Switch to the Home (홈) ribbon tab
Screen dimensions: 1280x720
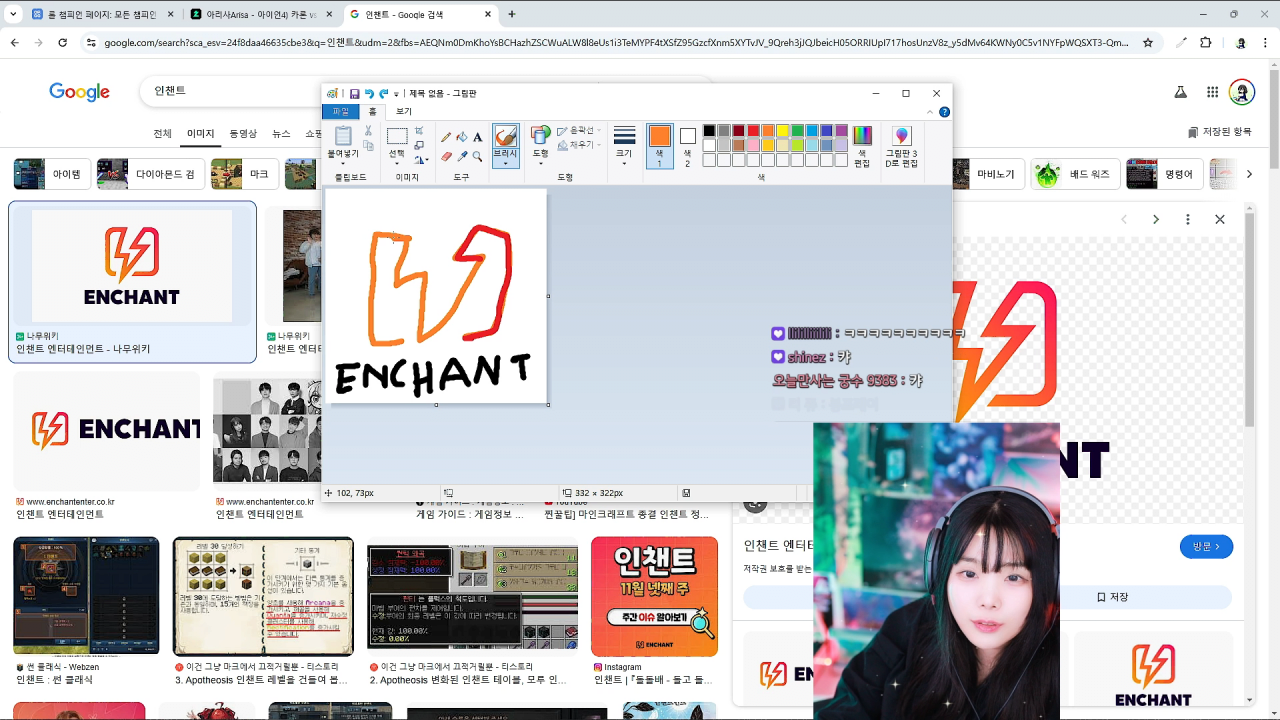373,112
